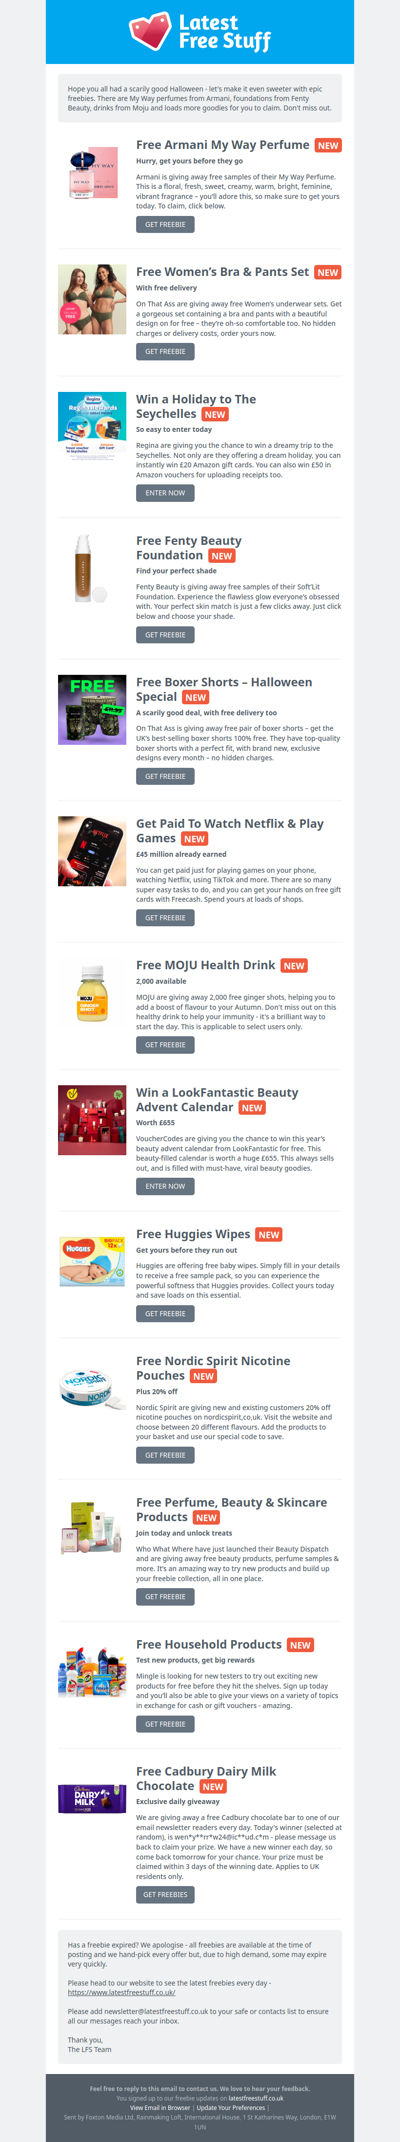Open the MOJU ginger shot bottle image
This screenshot has height=2142, width=400.
pos(92,992)
